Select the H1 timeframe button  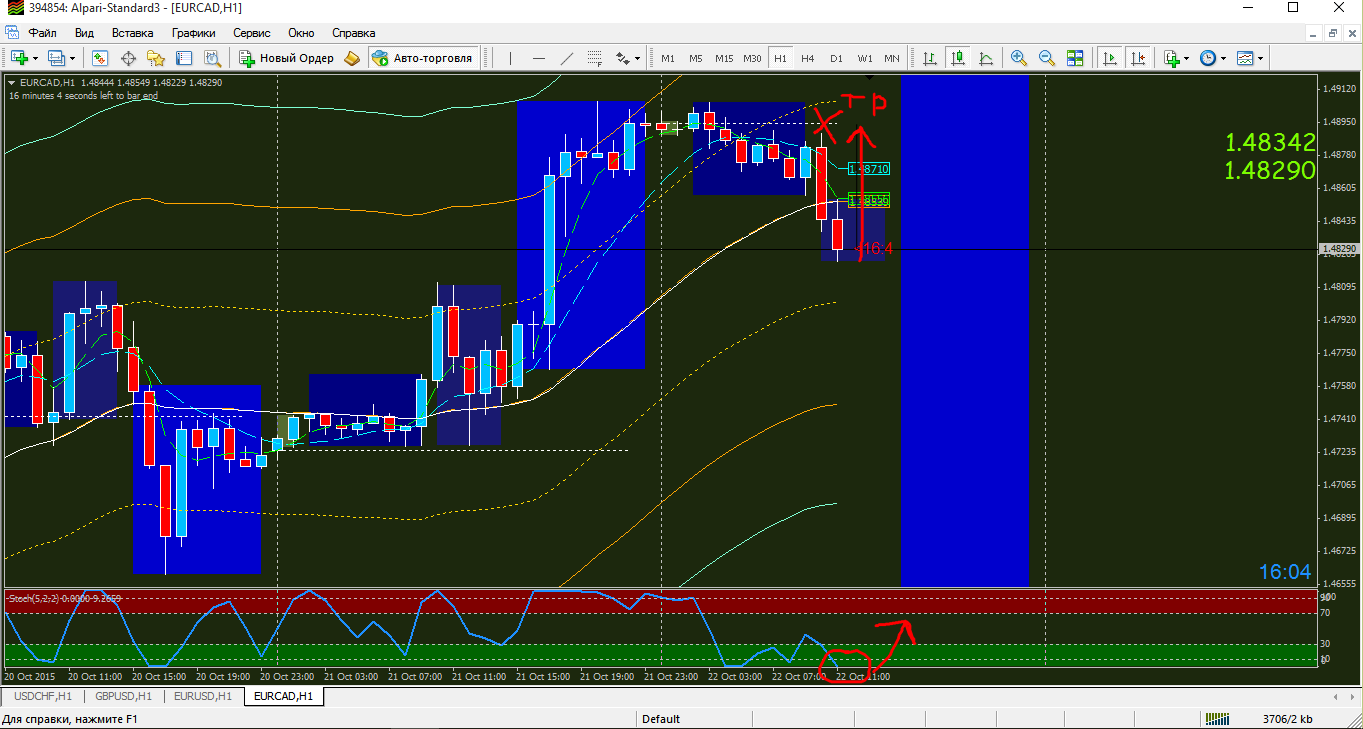pyautogui.click(x=780, y=58)
